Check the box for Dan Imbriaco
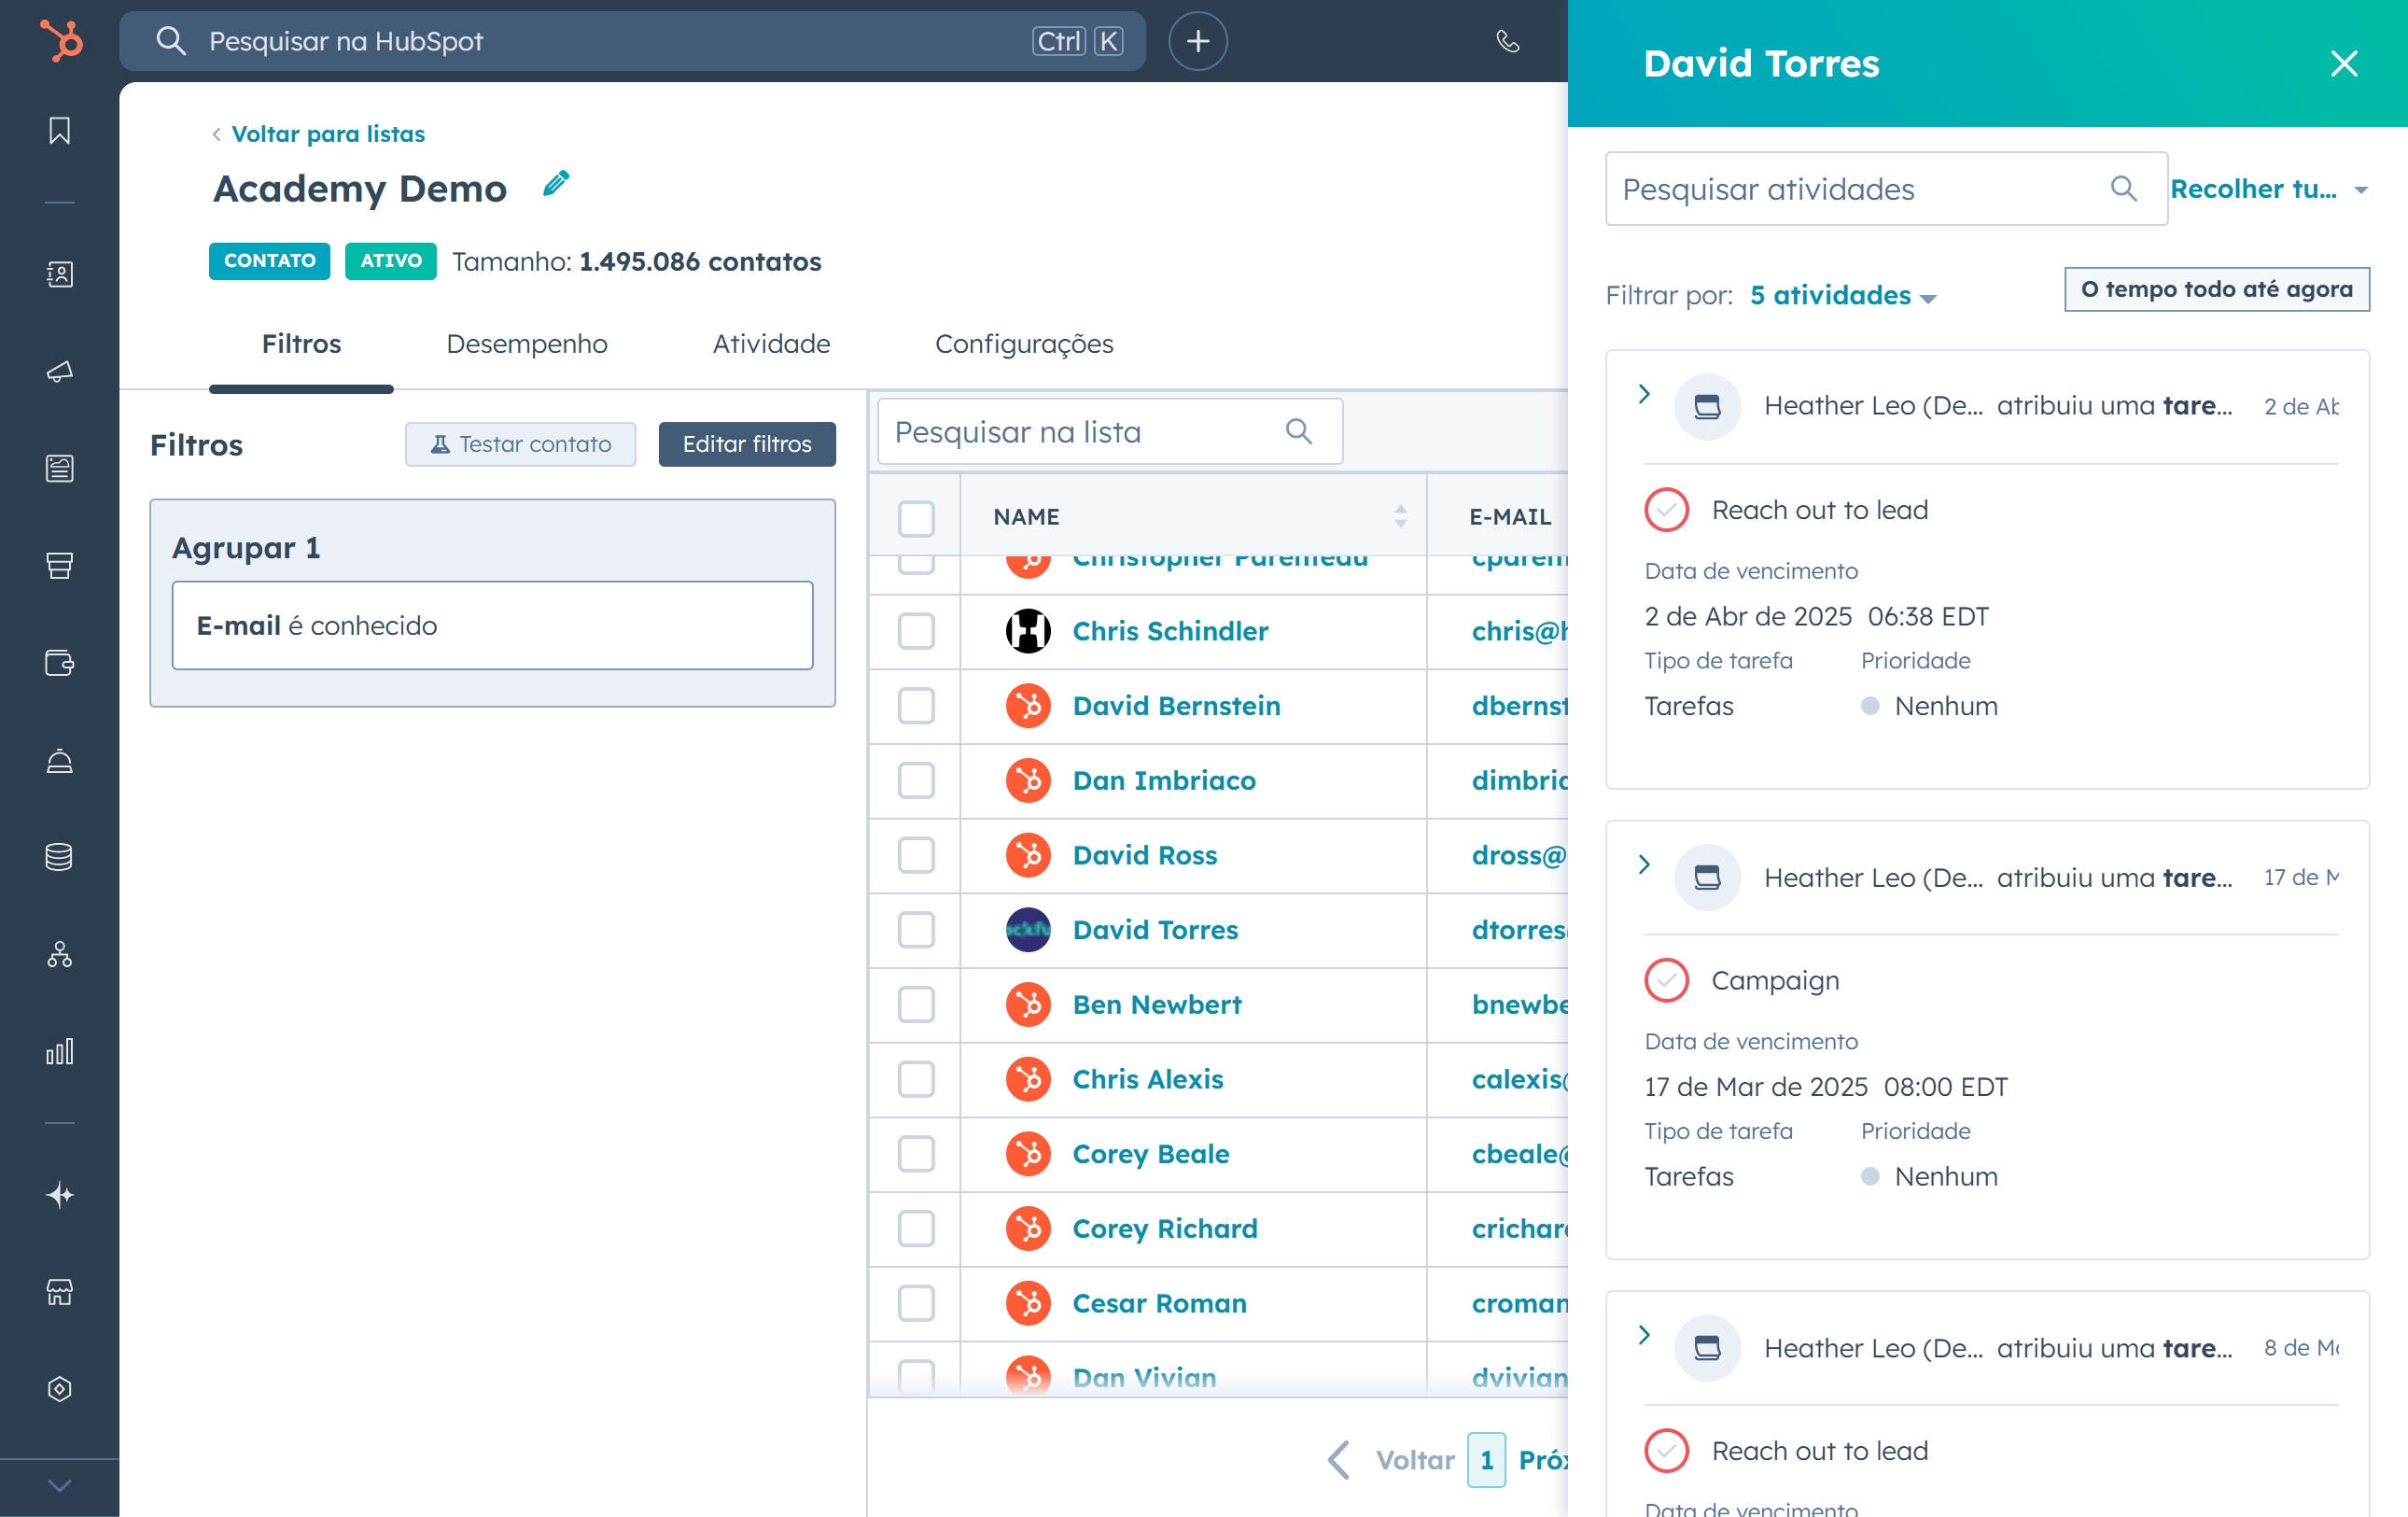 point(916,780)
